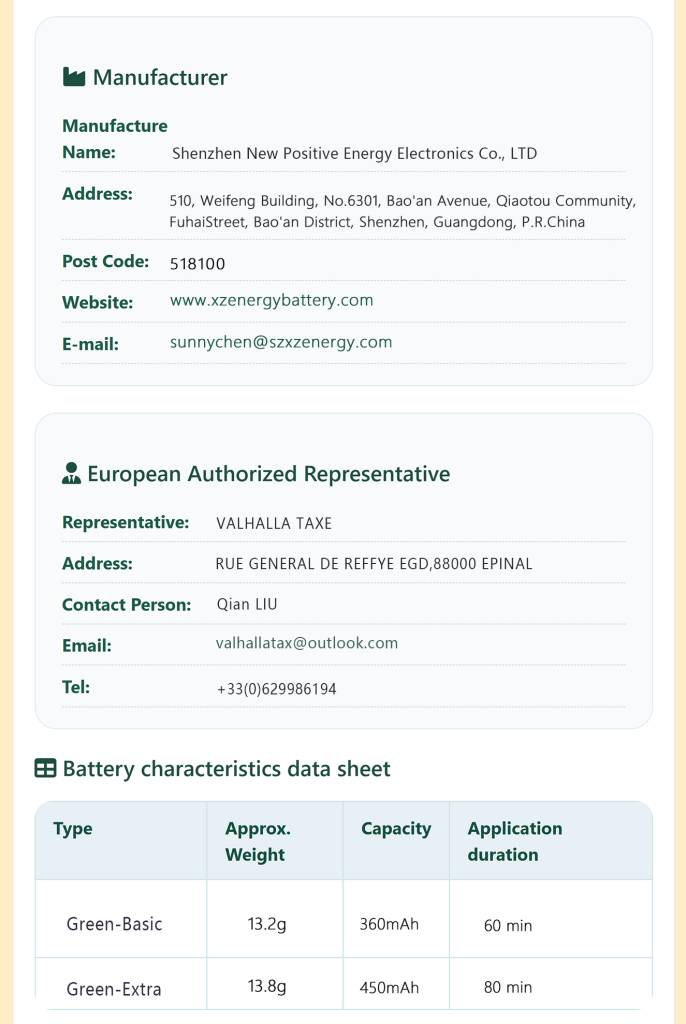
Task: Click the person icon beside European Authorized Representative
Action: click(71, 473)
